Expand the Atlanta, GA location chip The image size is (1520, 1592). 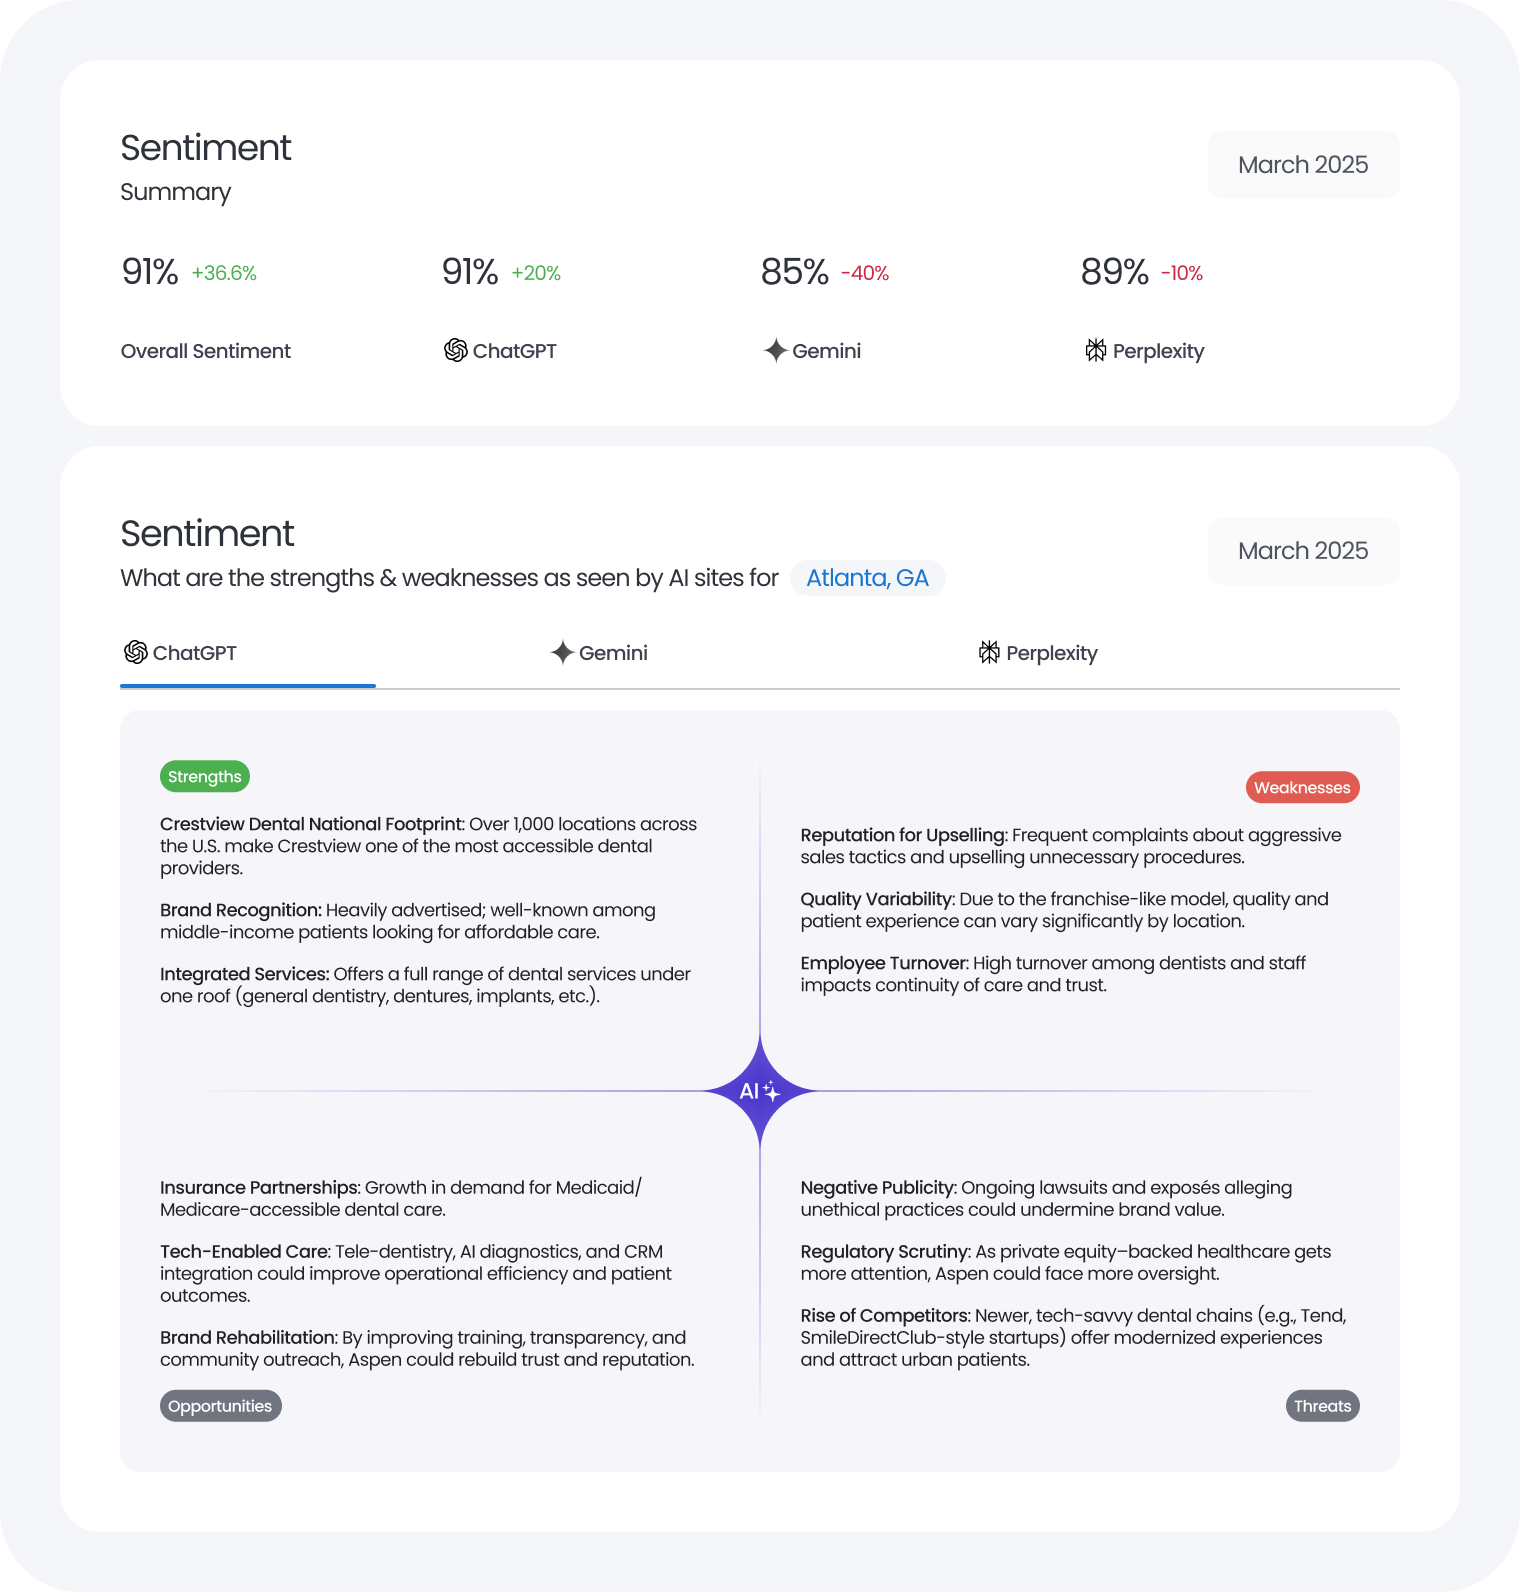[868, 577]
